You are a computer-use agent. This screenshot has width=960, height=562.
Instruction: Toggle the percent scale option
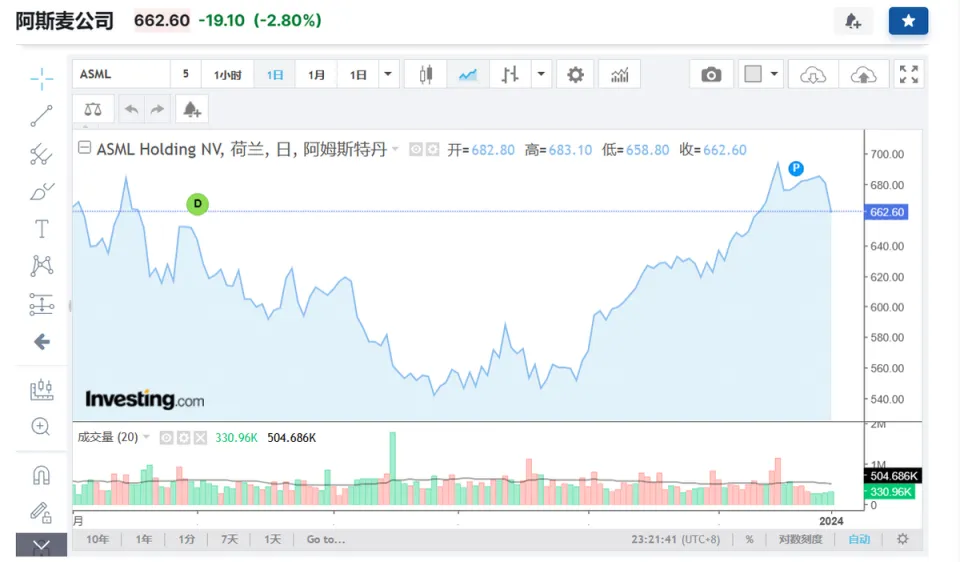(x=749, y=539)
